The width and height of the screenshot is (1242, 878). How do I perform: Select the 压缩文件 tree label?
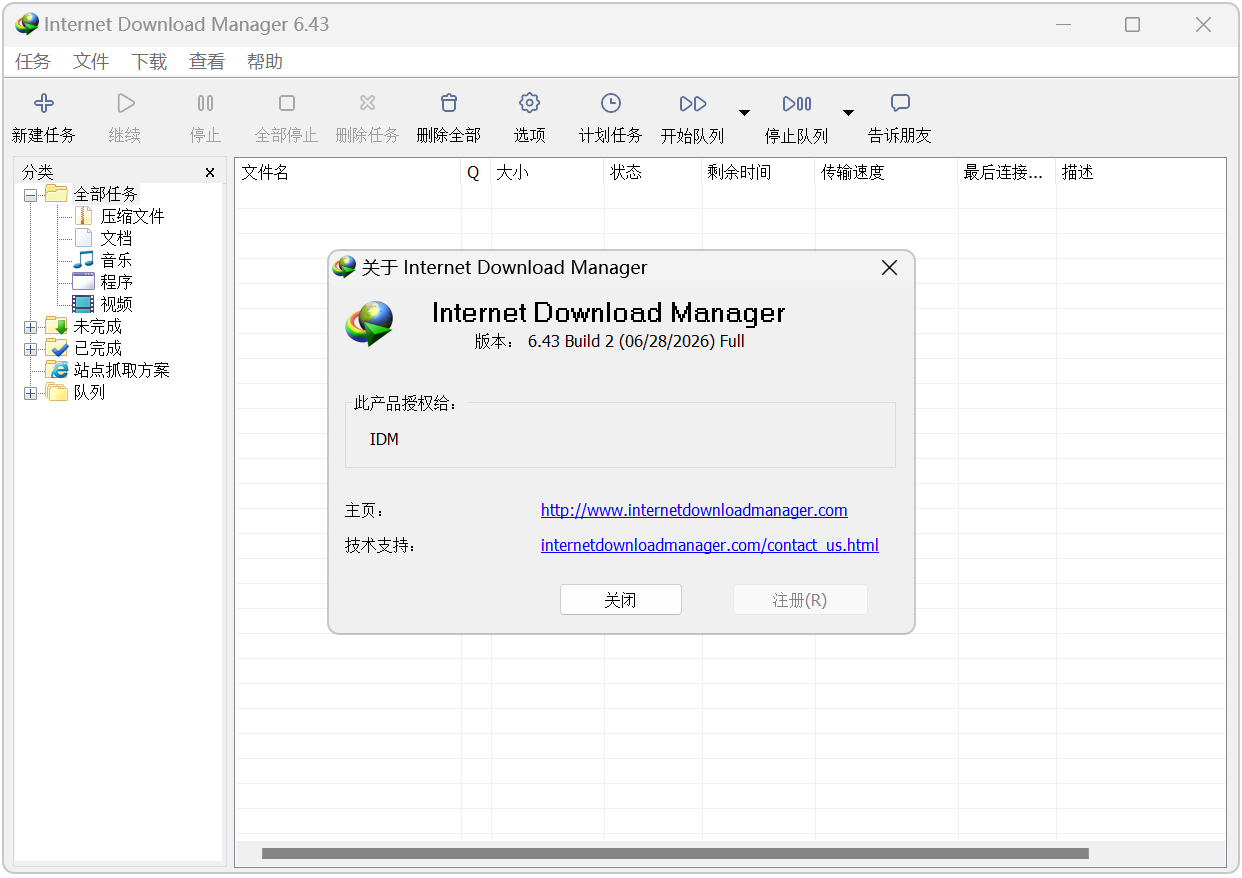point(132,216)
